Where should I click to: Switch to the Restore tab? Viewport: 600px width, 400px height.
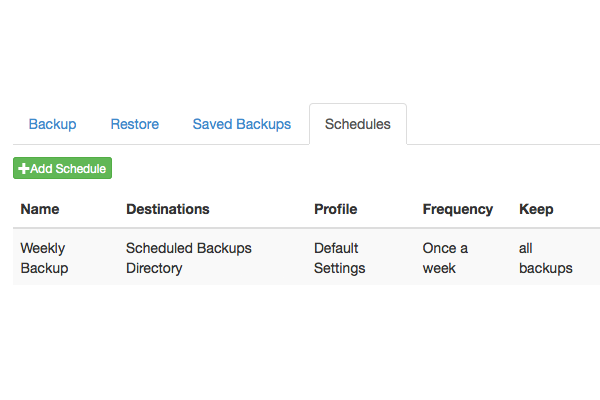click(x=135, y=124)
